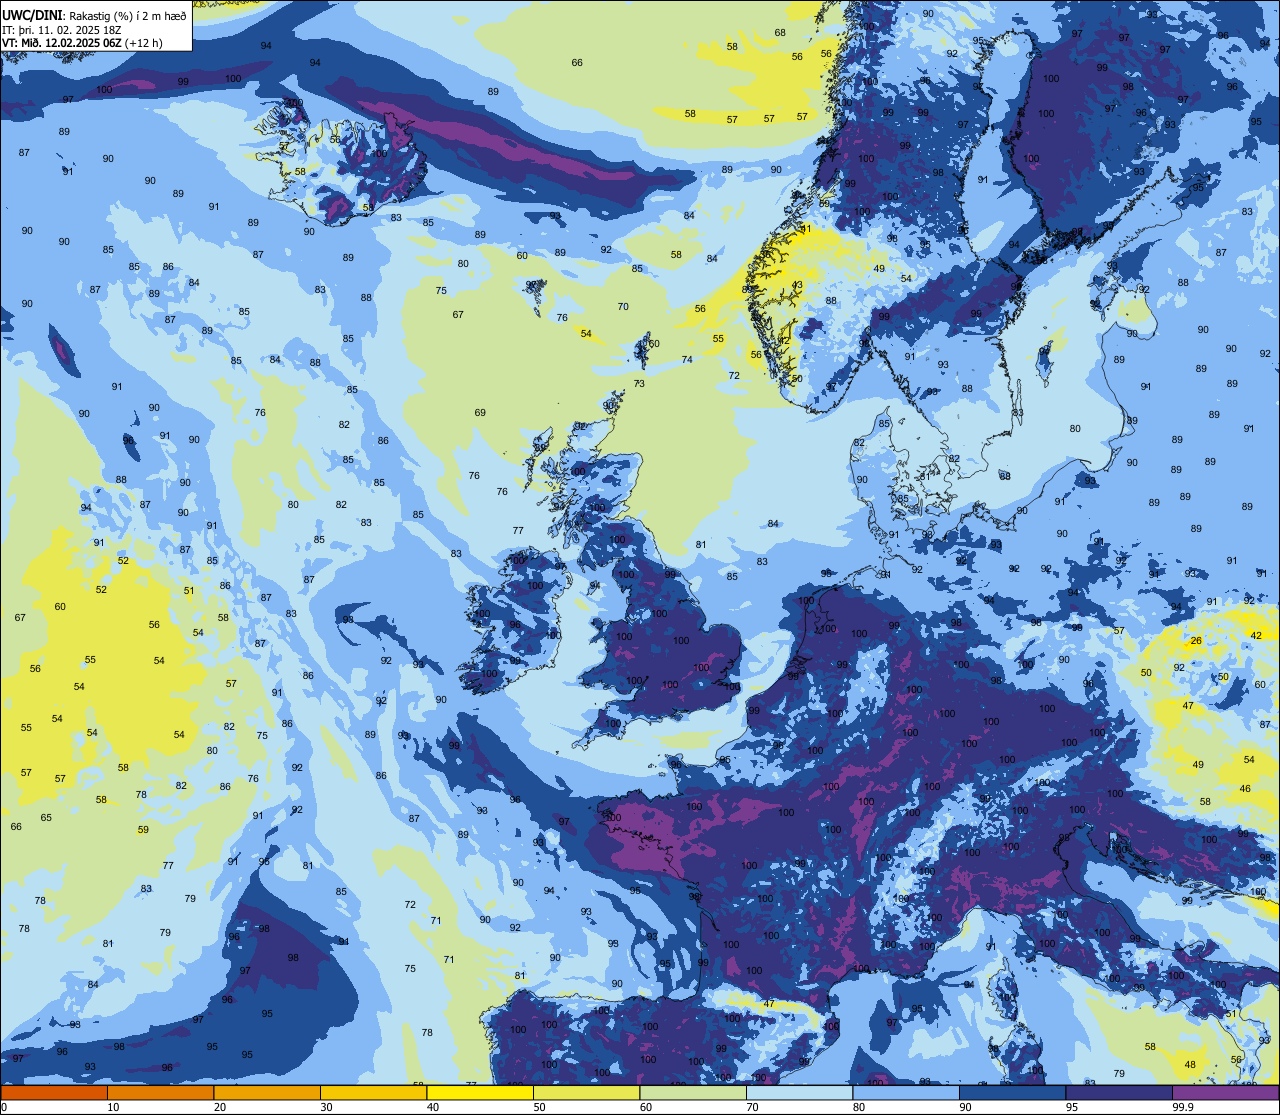Click the 'UWC/DINI' title text

32,15
